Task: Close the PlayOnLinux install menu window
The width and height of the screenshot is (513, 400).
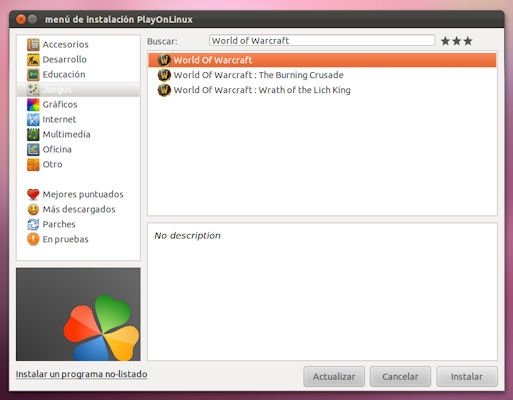Action: [x=21, y=19]
